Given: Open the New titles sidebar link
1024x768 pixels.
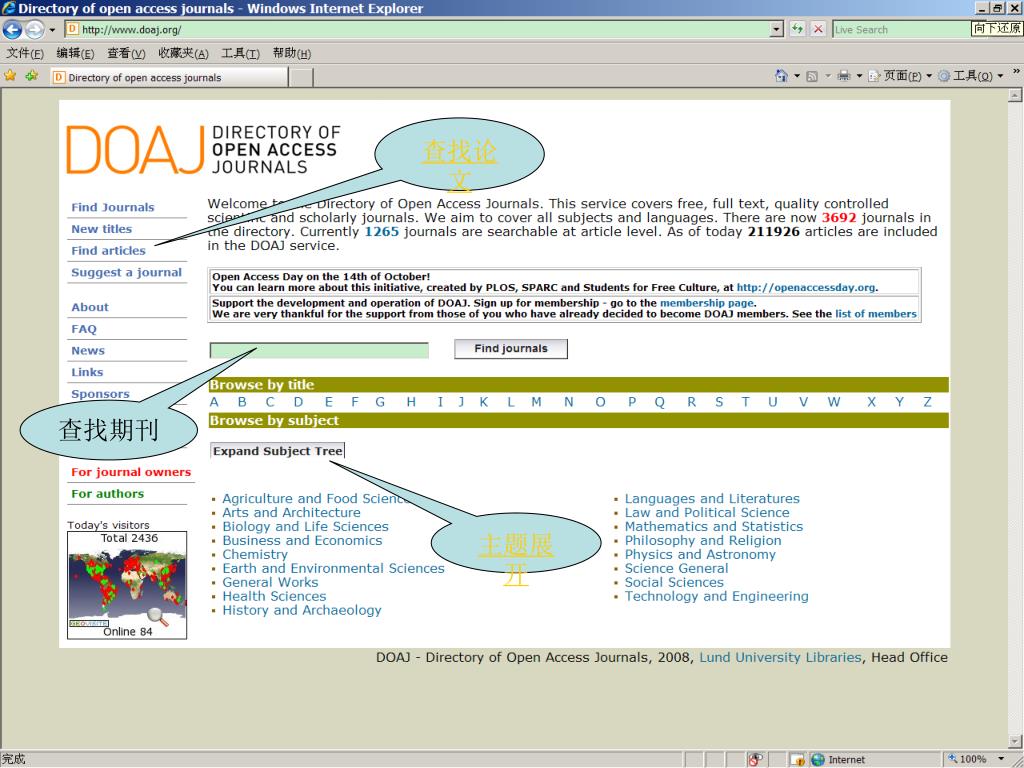Looking at the screenshot, I should click(x=101, y=229).
